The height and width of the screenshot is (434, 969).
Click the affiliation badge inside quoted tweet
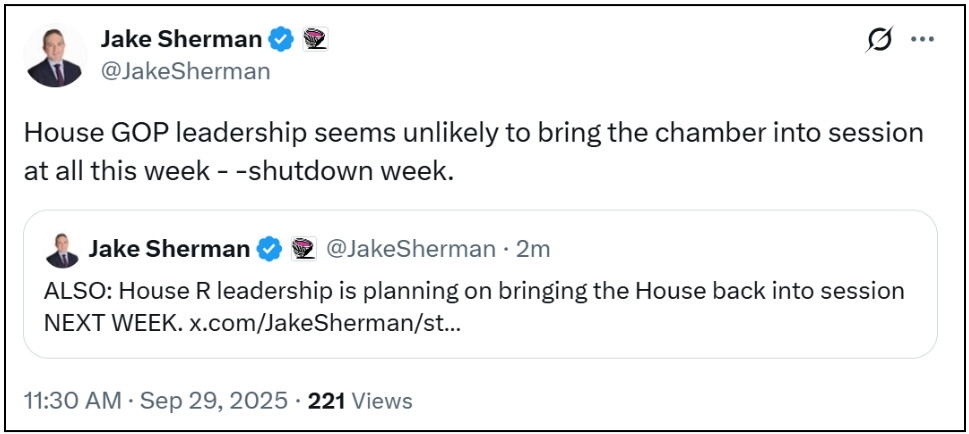[303, 249]
